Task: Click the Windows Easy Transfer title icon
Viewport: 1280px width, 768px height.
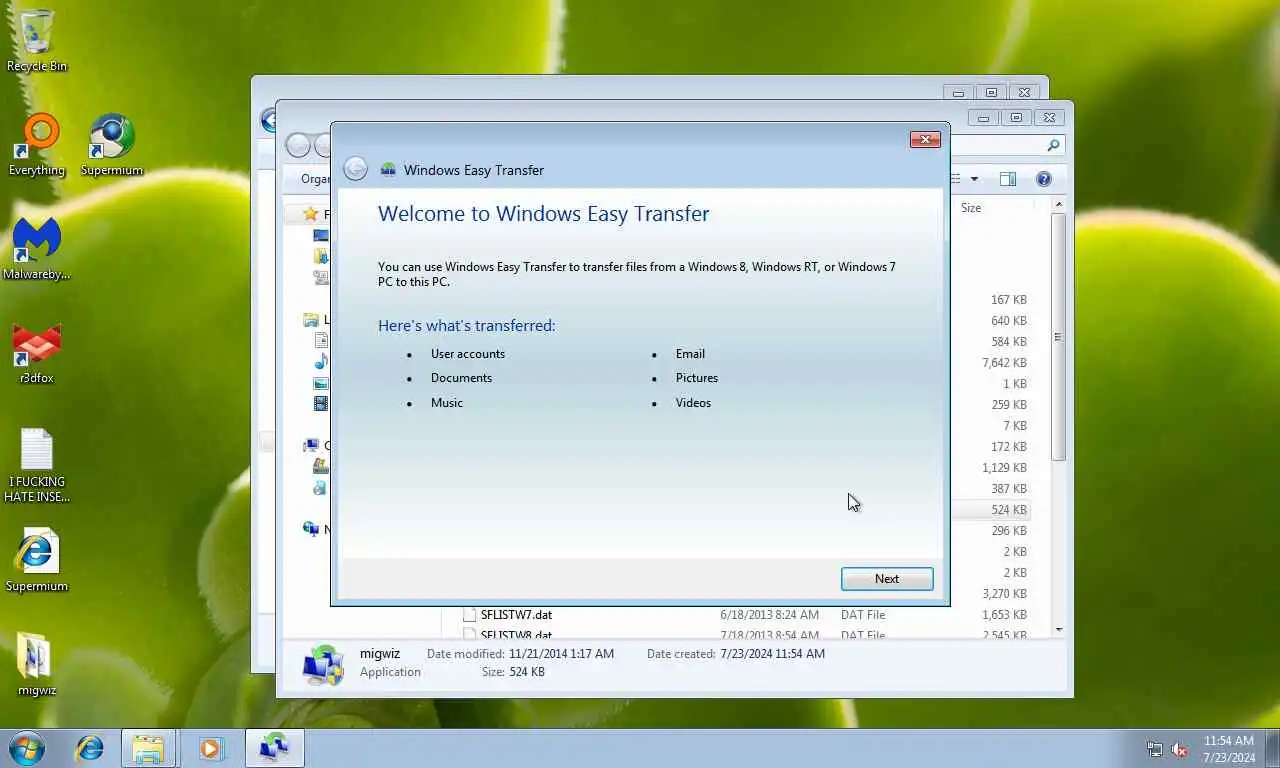Action: tap(388, 170)
